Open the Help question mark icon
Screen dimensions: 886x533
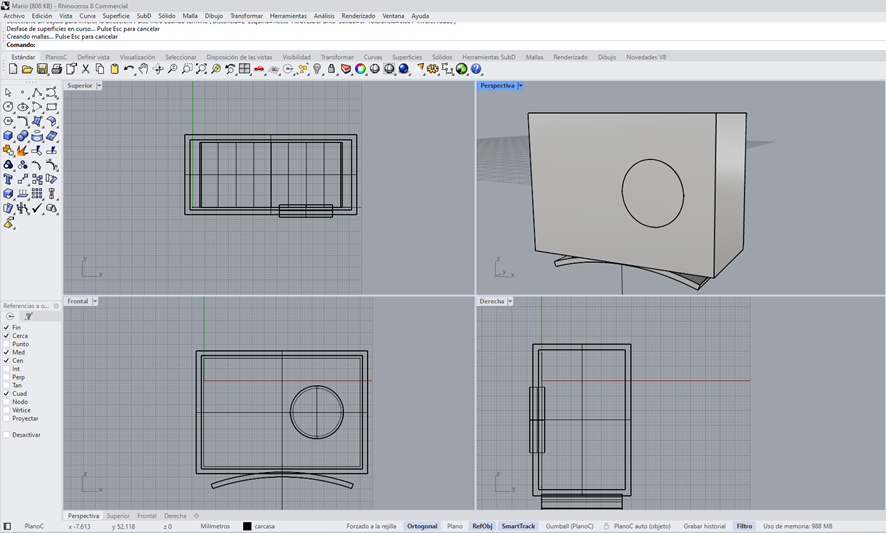(x=476, y=70)
